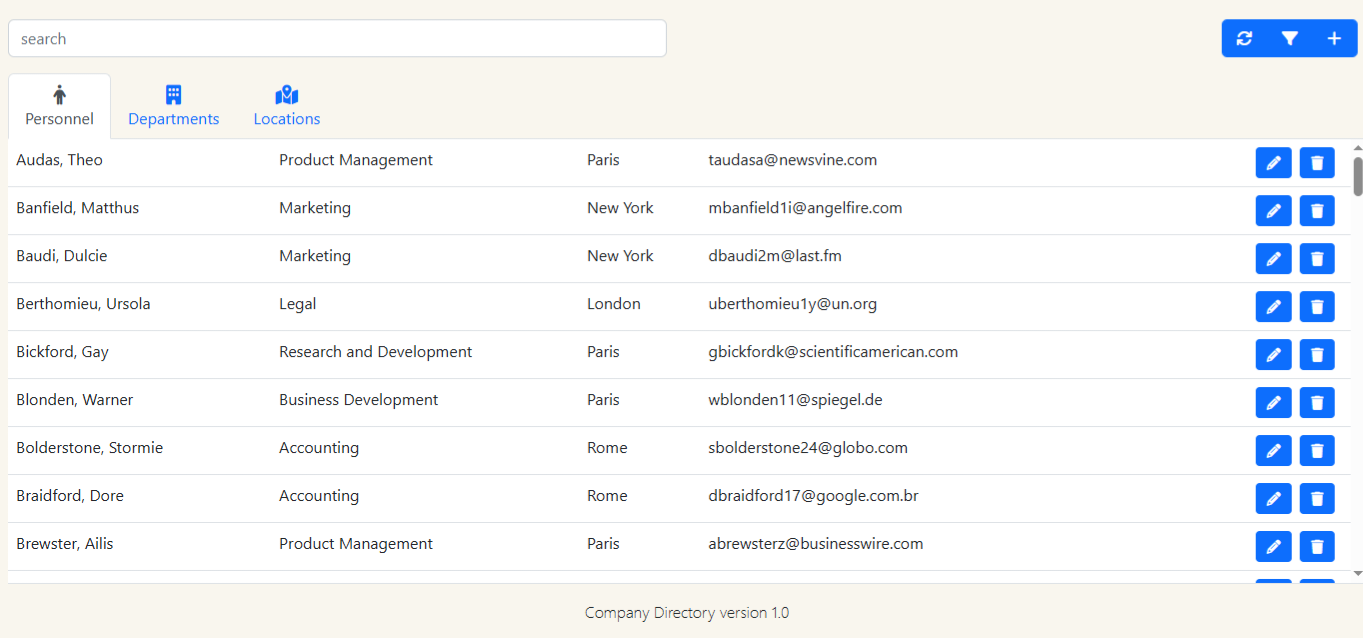1363x638 pixels.
Task: Delete Dulcie Baudi's record
Action: 1317,258
